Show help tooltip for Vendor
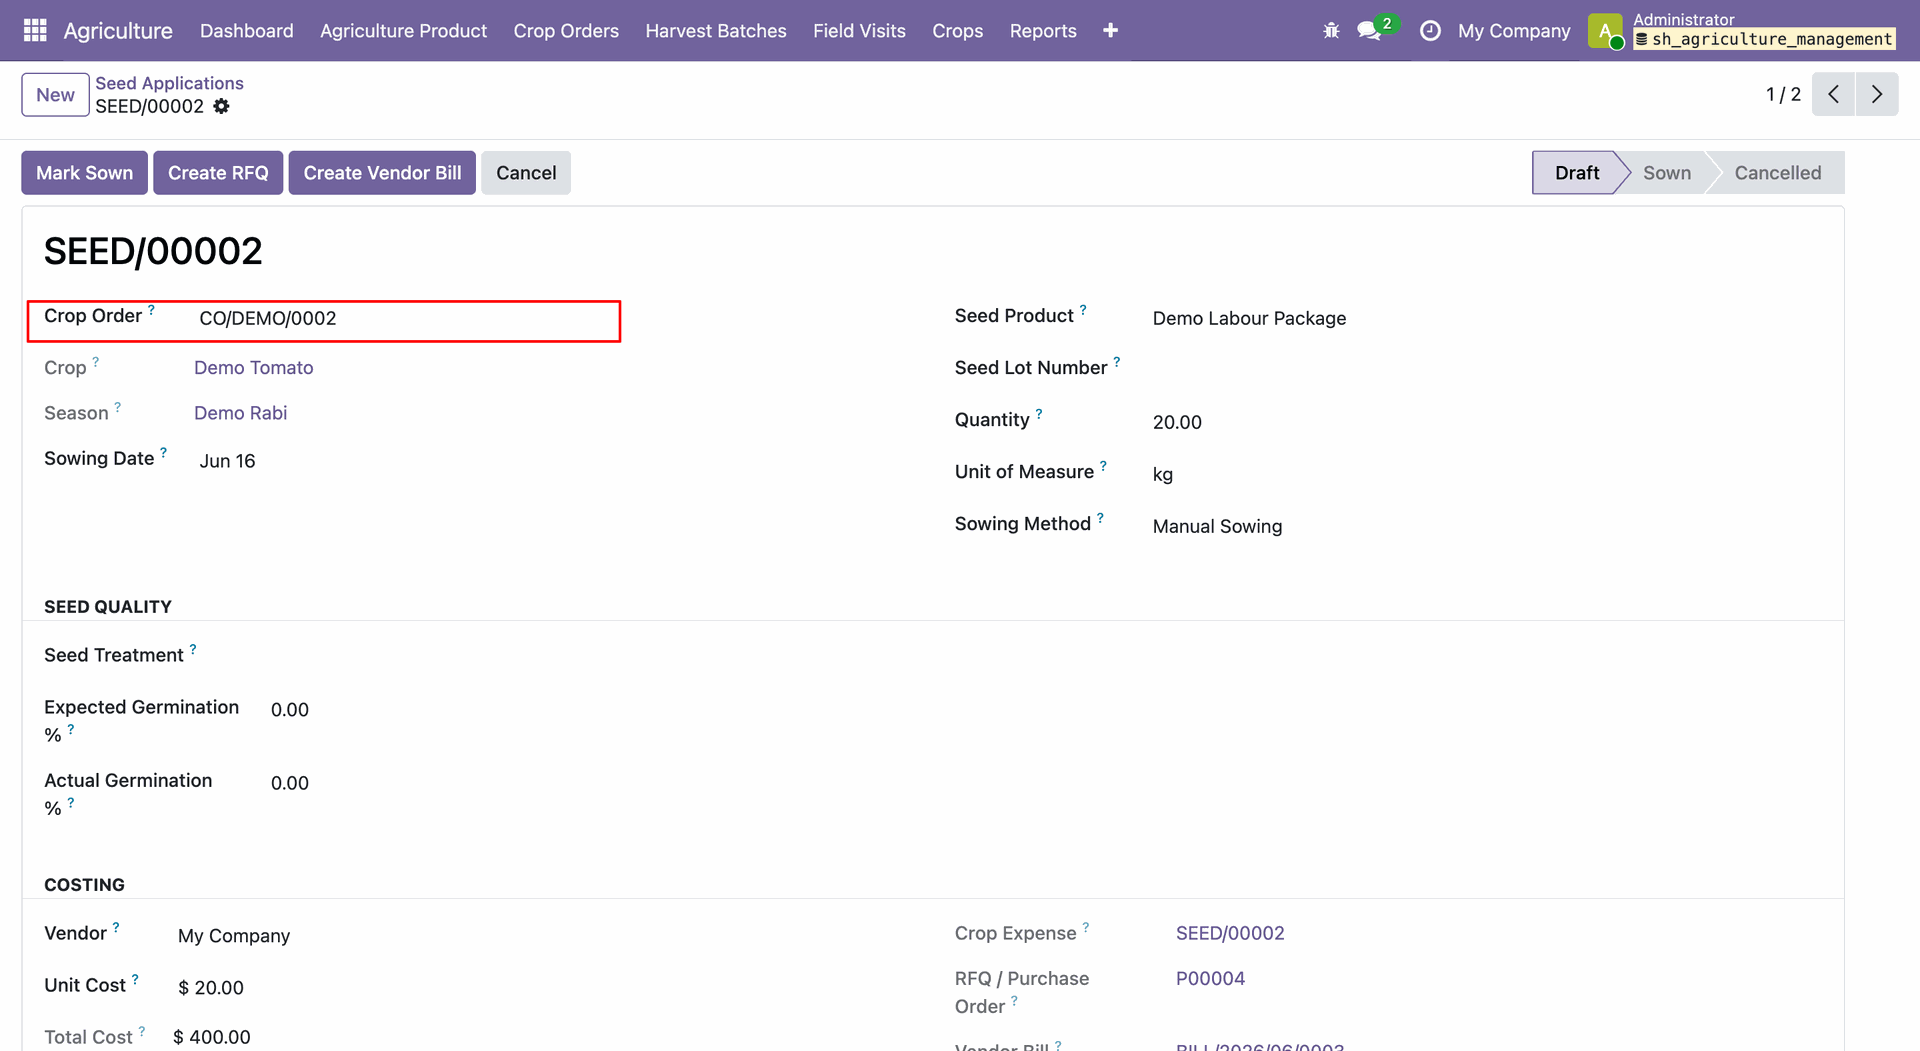 pyautogui.click(x=116, y=927)
